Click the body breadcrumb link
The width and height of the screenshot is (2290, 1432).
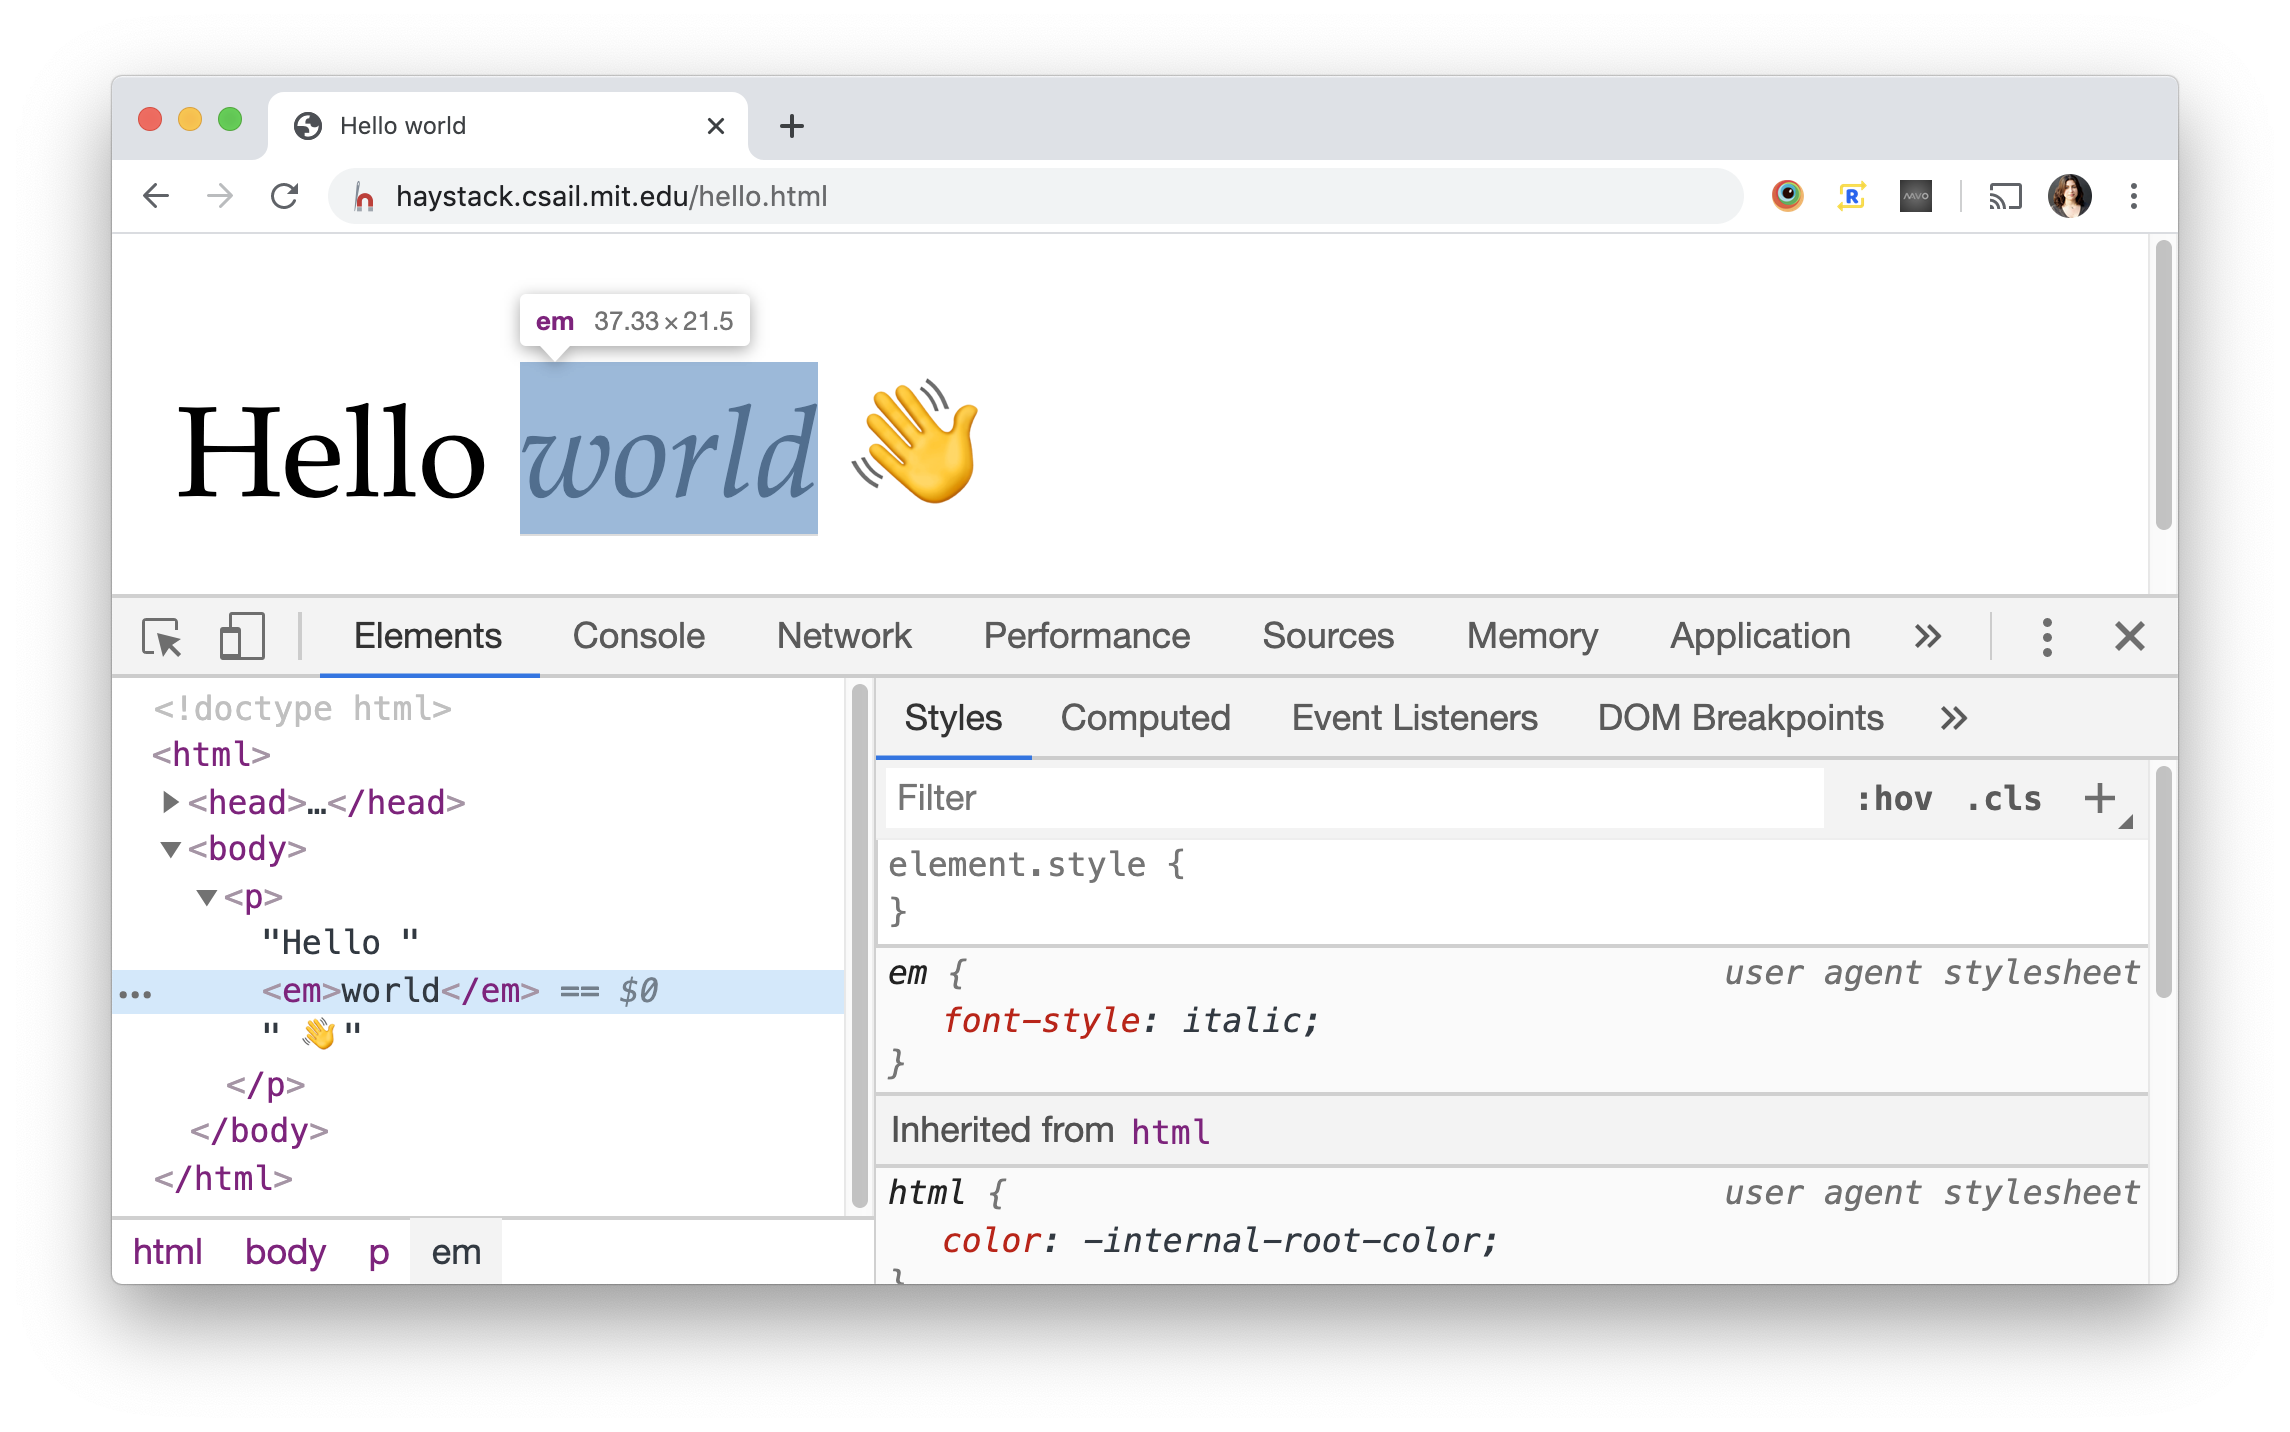click(285, 1252)
